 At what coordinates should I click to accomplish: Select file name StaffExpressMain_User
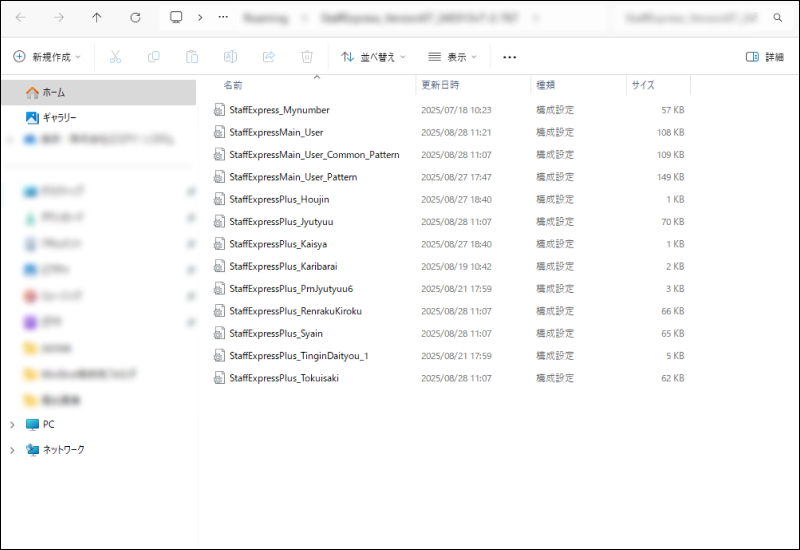276,132
